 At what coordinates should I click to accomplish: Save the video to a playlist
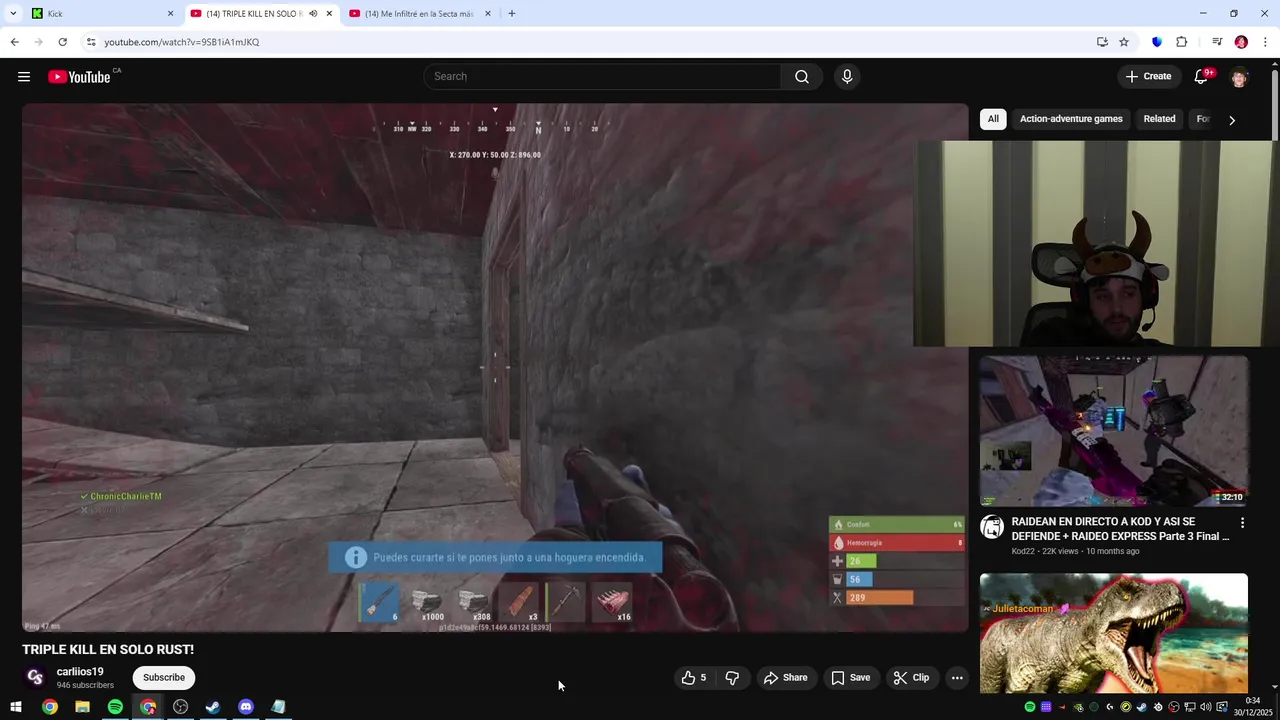pyautogui.click(x=850, y=678)
